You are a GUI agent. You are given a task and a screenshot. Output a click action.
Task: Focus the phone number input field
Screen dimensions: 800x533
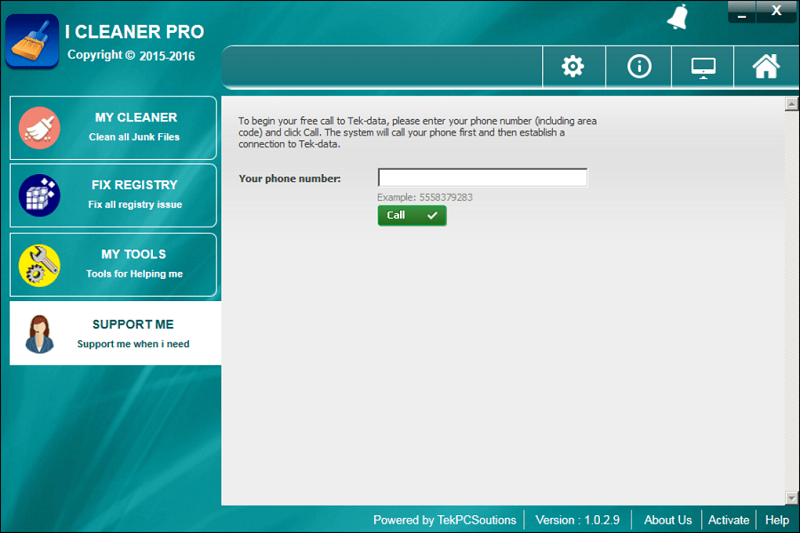pos(482,178)
